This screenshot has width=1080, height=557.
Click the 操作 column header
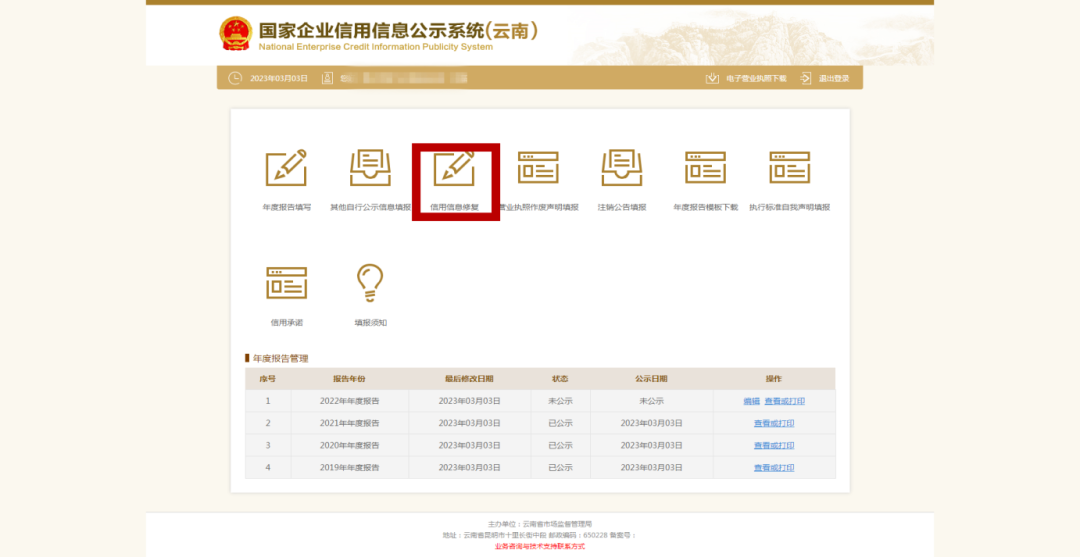[774, 379]
